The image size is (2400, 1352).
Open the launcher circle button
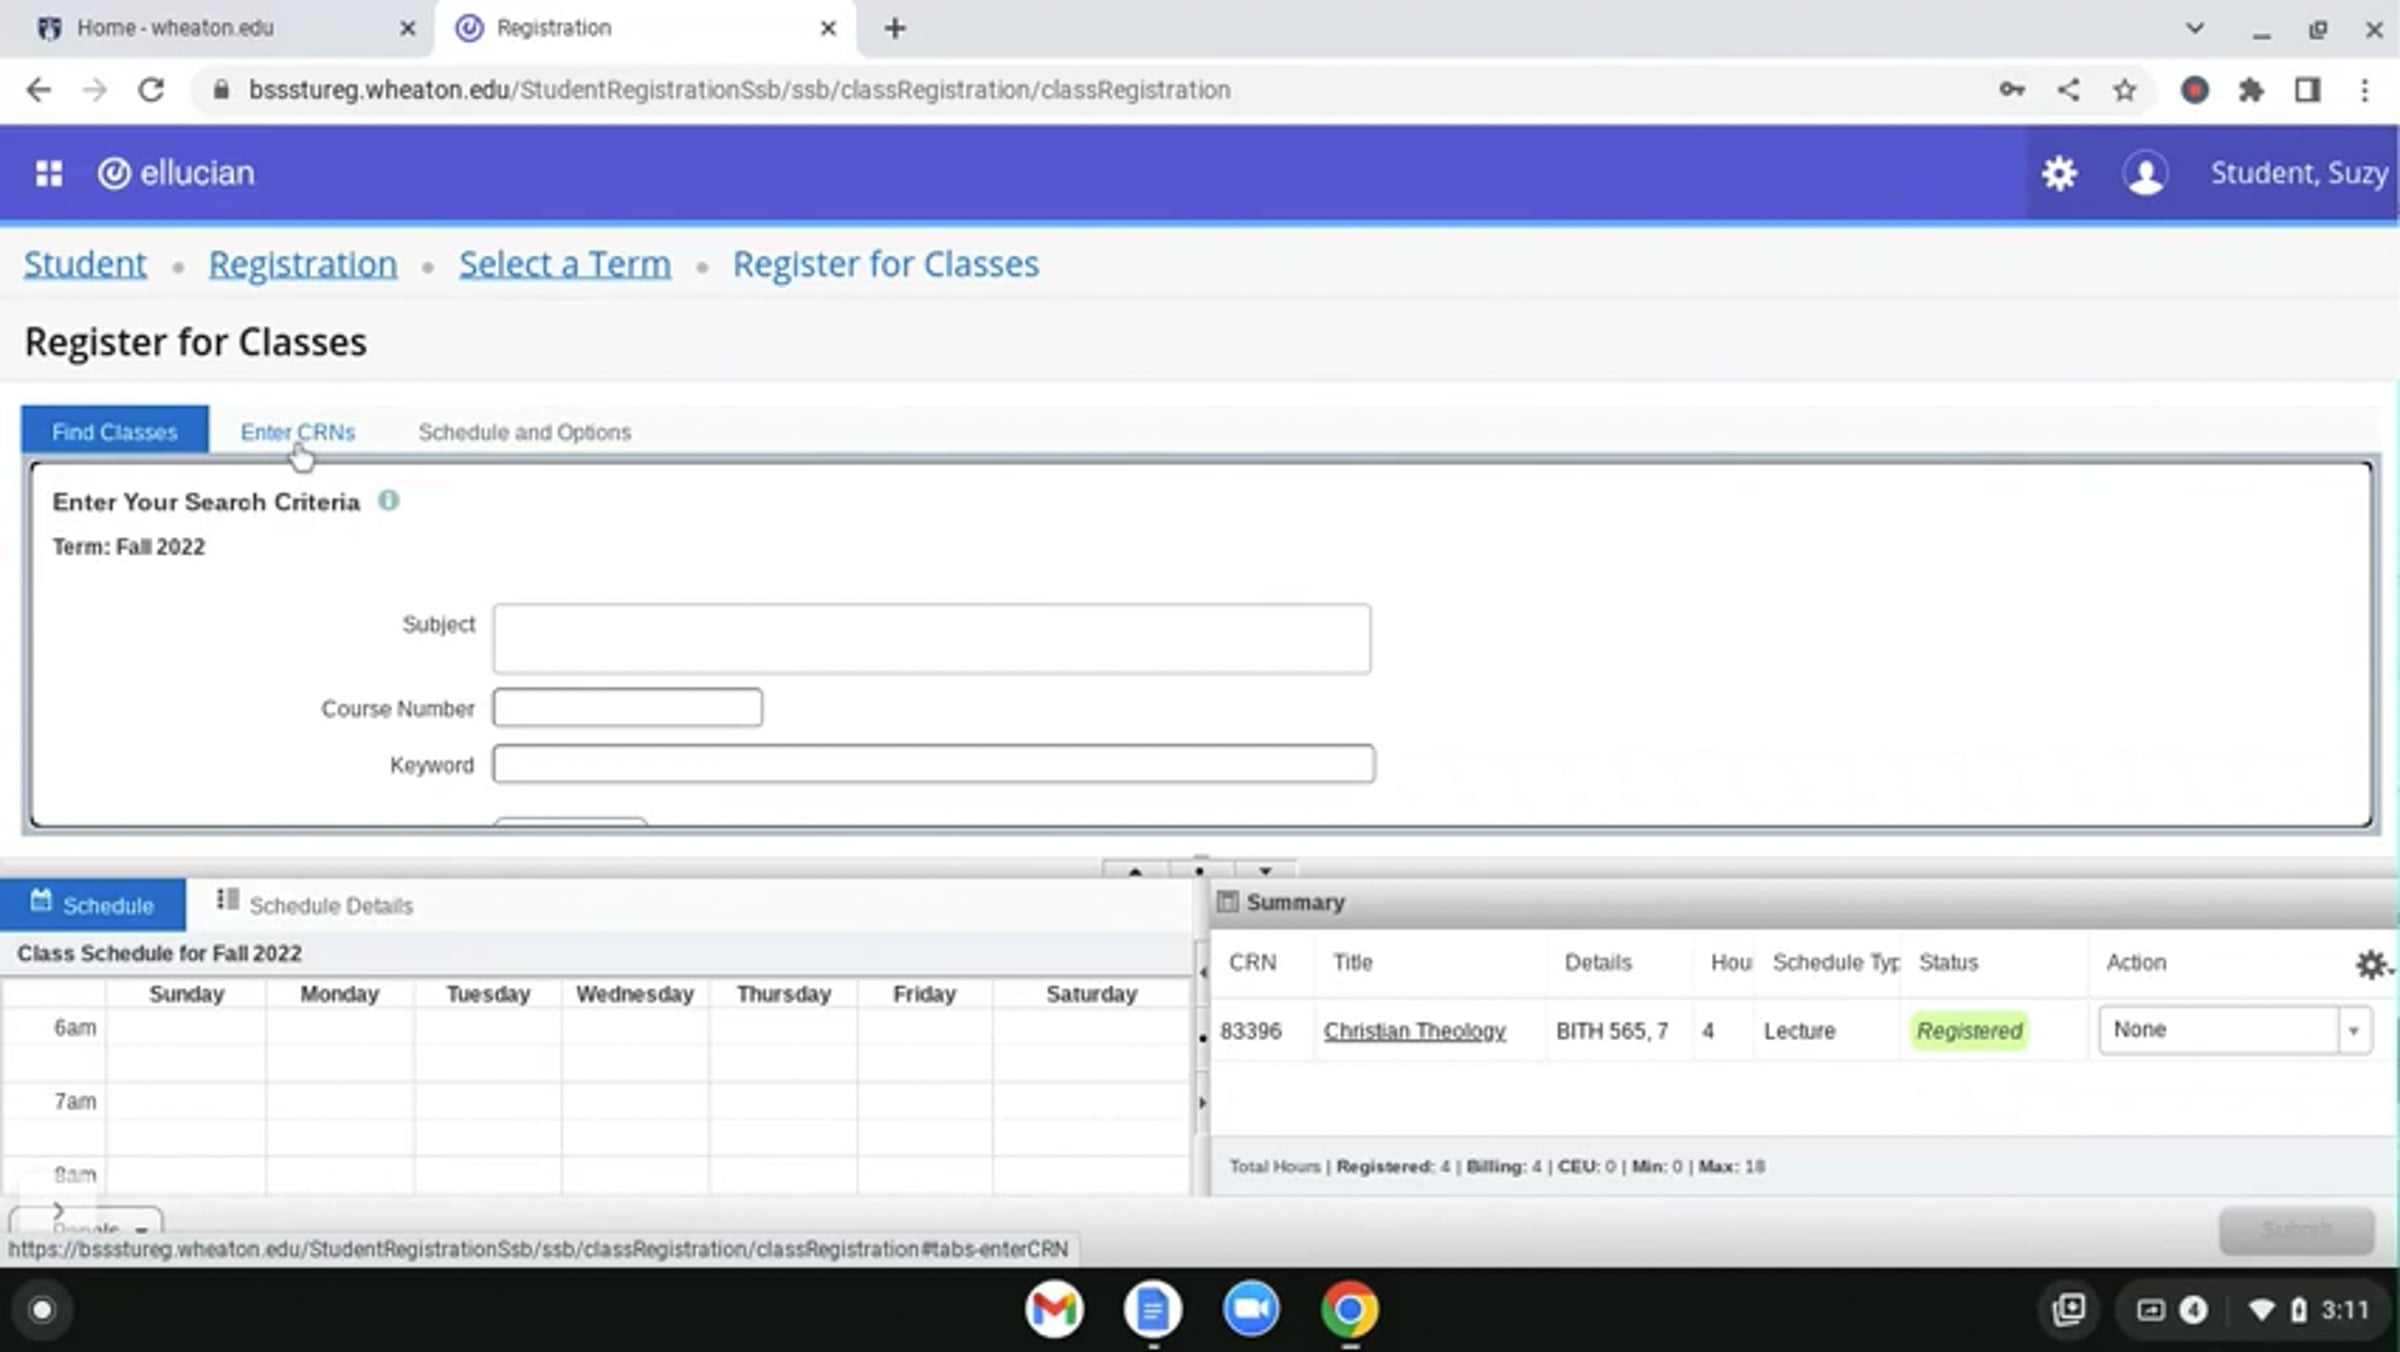coord(42,1309)
